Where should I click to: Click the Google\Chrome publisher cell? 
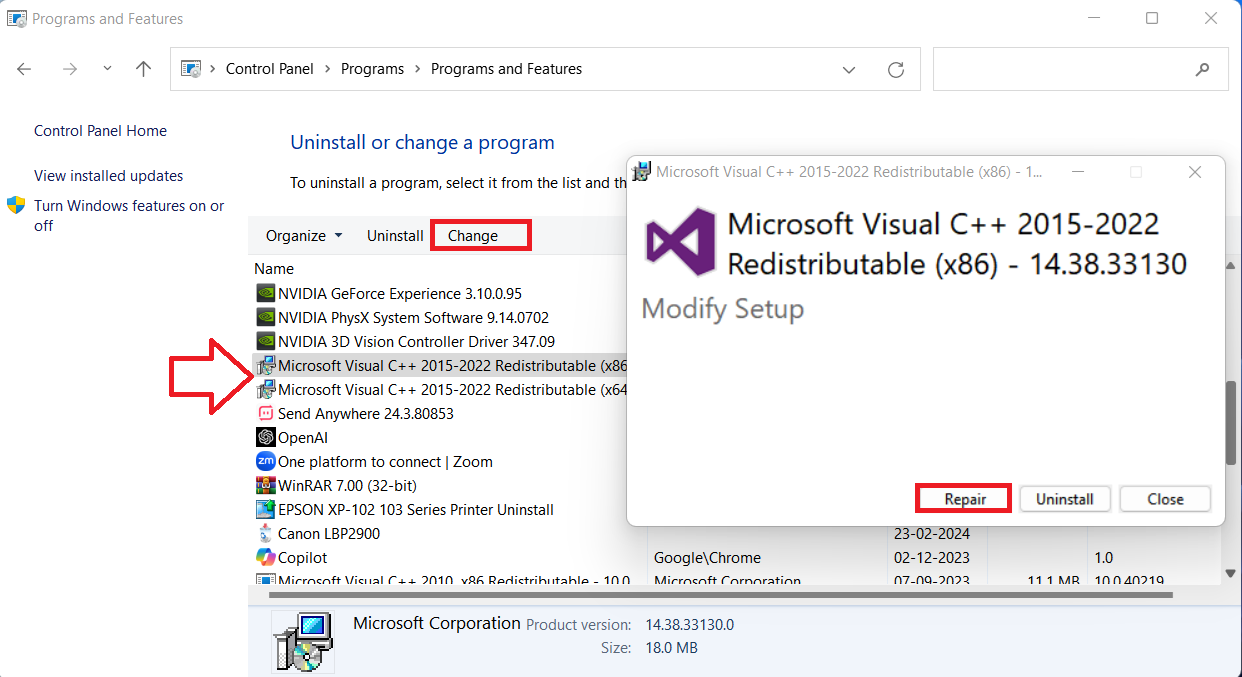point(707,557)
